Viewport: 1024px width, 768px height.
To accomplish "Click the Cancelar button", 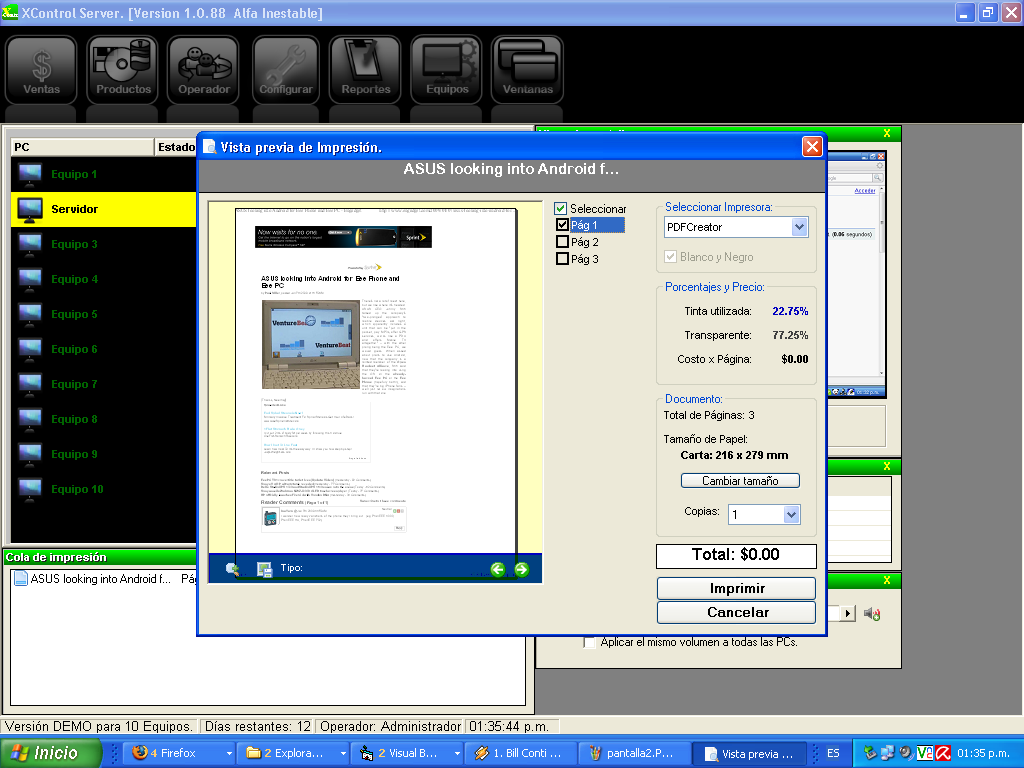I will [737, 613].
